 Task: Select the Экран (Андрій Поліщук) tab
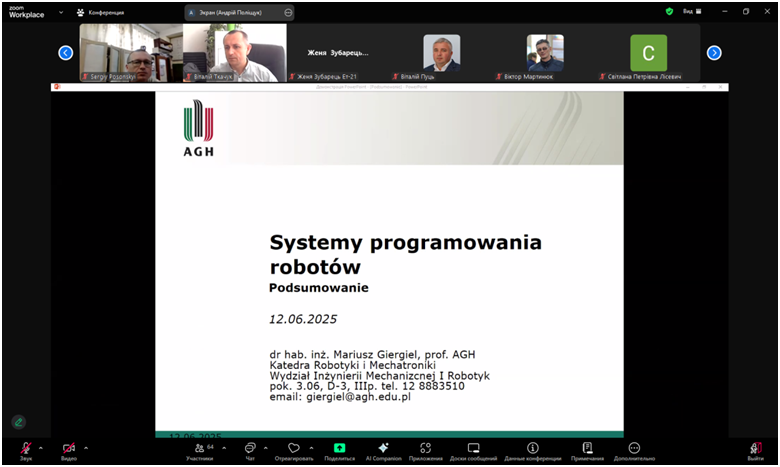pos(239,12)
